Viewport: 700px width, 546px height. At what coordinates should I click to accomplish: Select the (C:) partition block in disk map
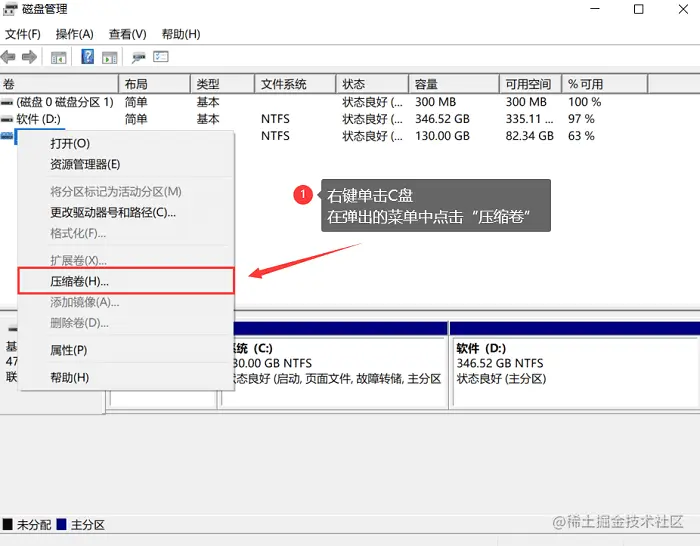coord(339,365)
